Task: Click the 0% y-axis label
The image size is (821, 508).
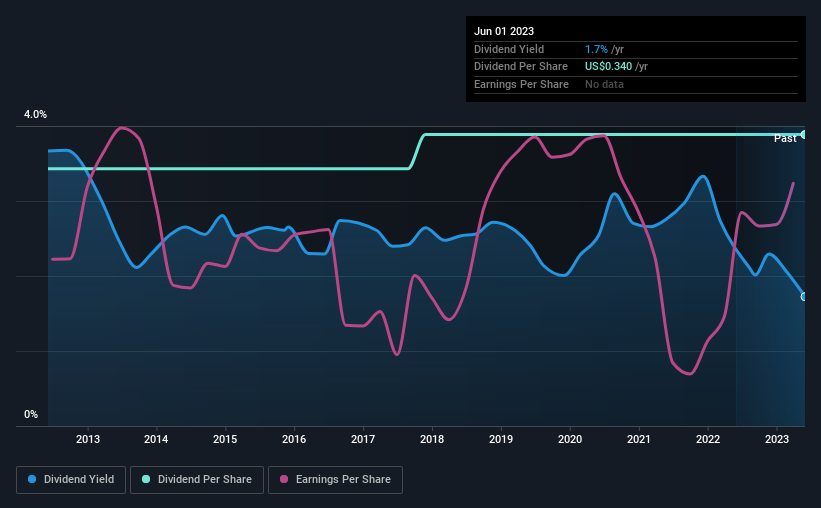Action: pos(31,414)
